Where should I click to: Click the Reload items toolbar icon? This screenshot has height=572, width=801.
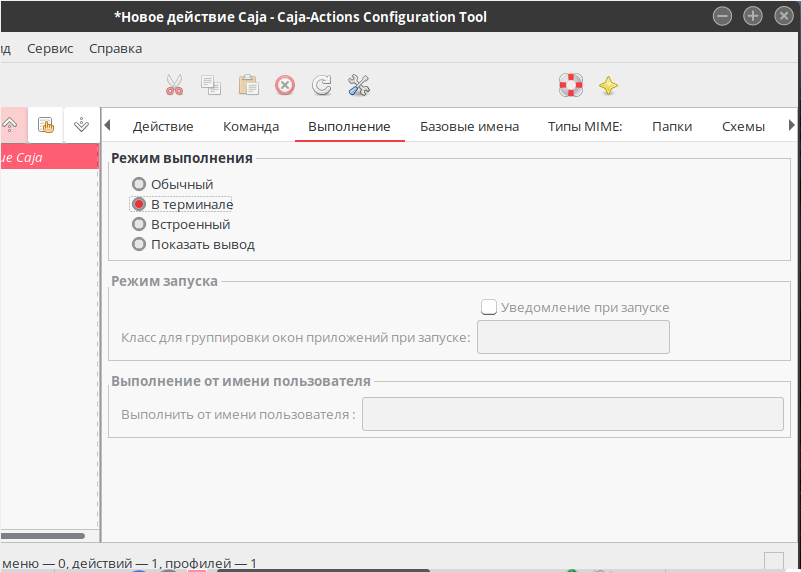coord(322,85)
